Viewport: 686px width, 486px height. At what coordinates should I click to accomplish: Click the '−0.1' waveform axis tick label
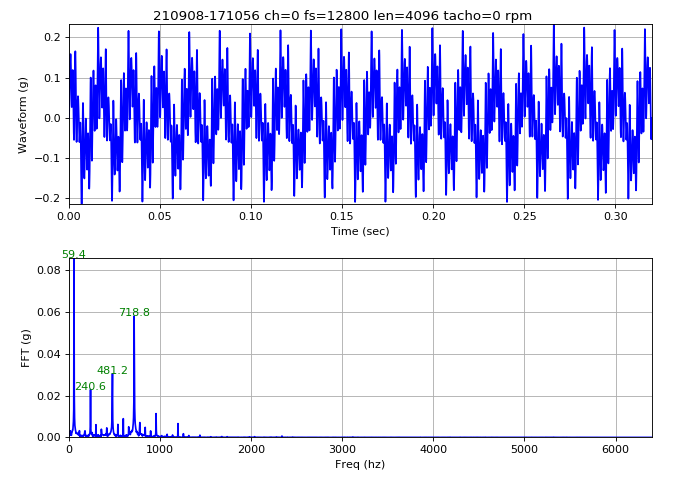point(47,158)
